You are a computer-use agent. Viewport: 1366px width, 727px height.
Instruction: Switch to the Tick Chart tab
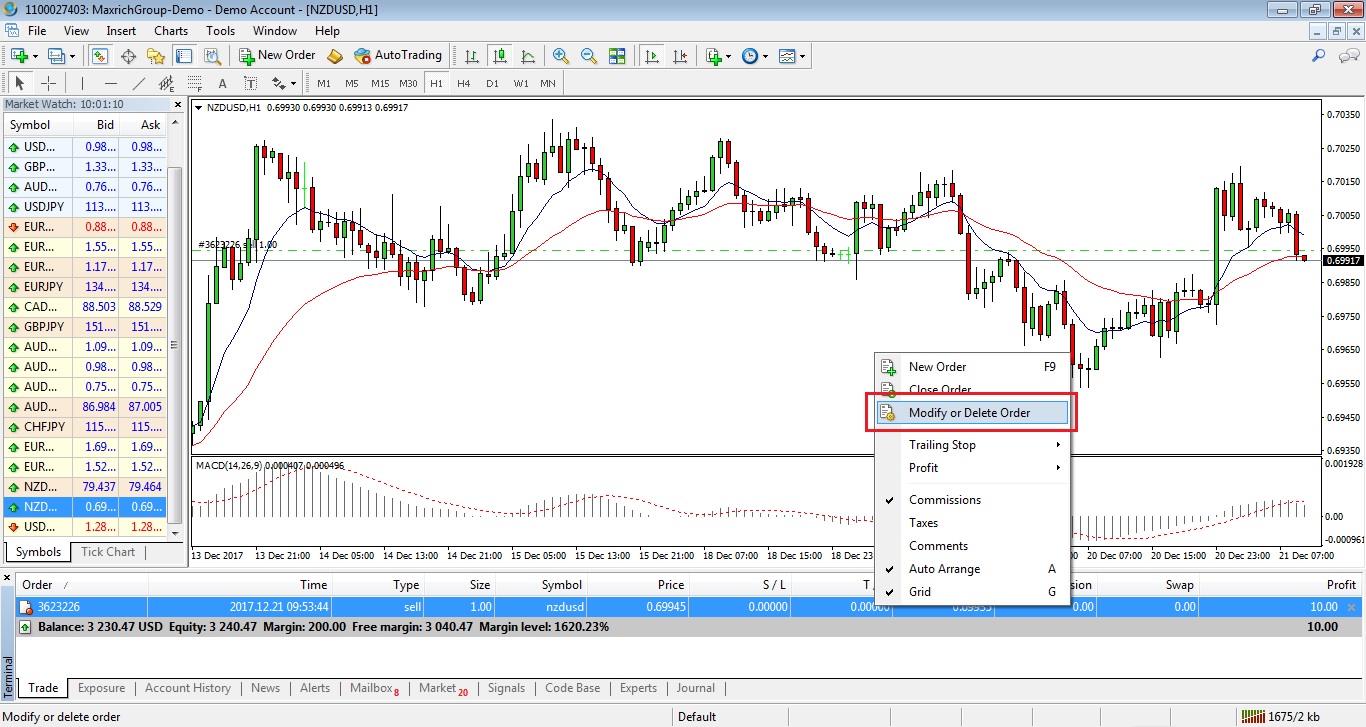[x=108, y=552]
